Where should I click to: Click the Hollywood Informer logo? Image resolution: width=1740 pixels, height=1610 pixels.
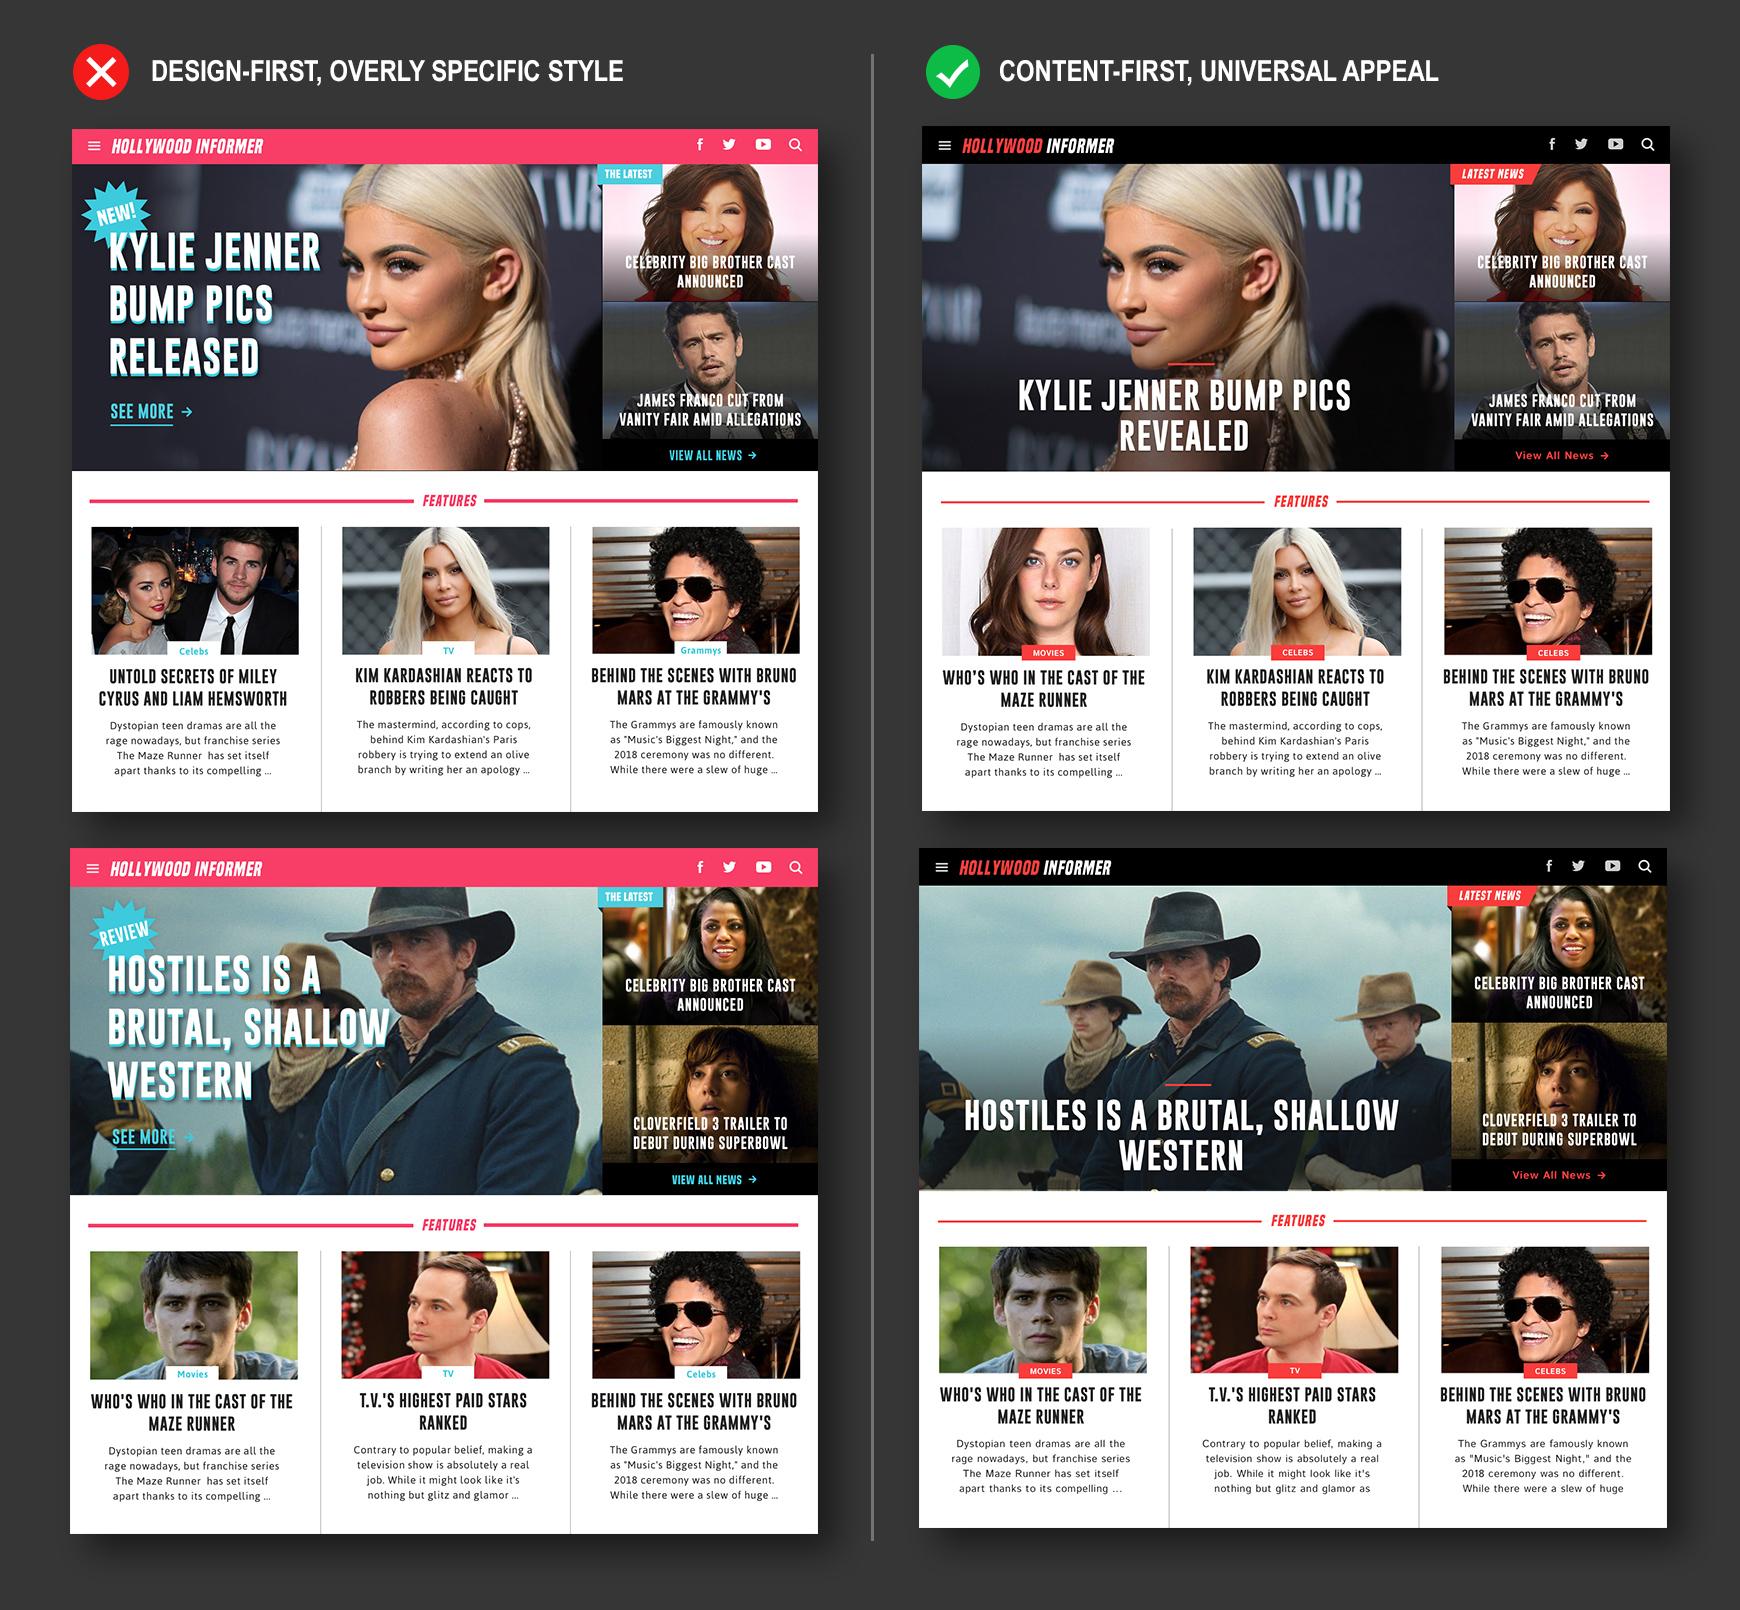pos(188,145)
